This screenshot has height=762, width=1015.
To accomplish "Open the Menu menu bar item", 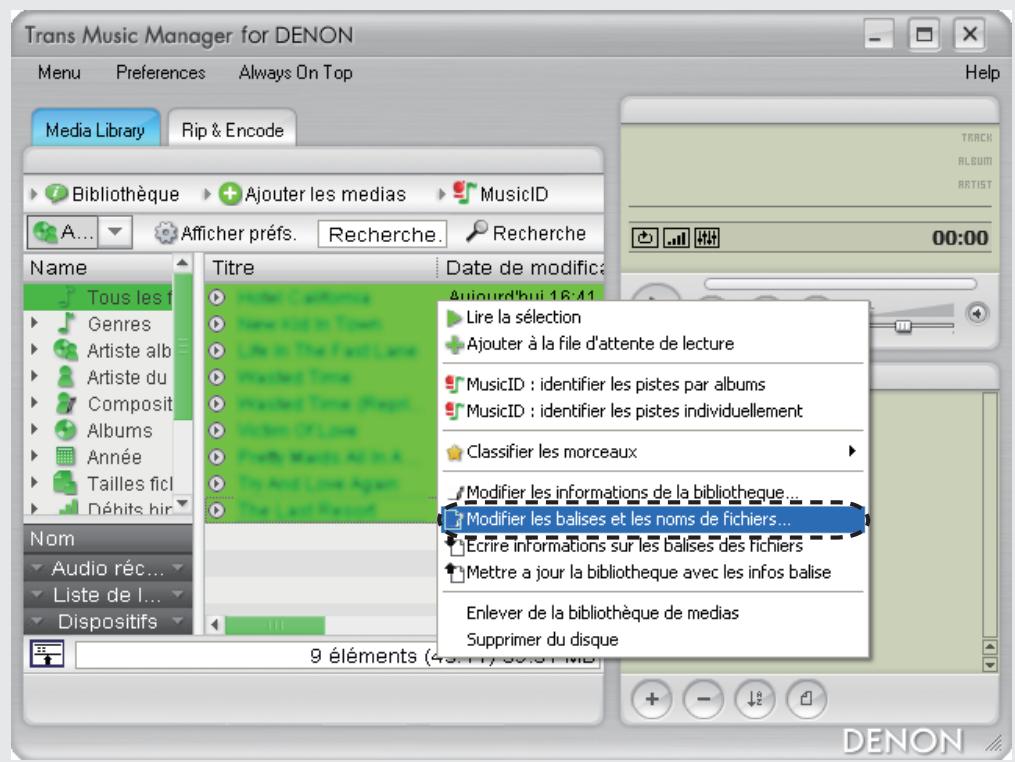I will [x=59, y=73].
